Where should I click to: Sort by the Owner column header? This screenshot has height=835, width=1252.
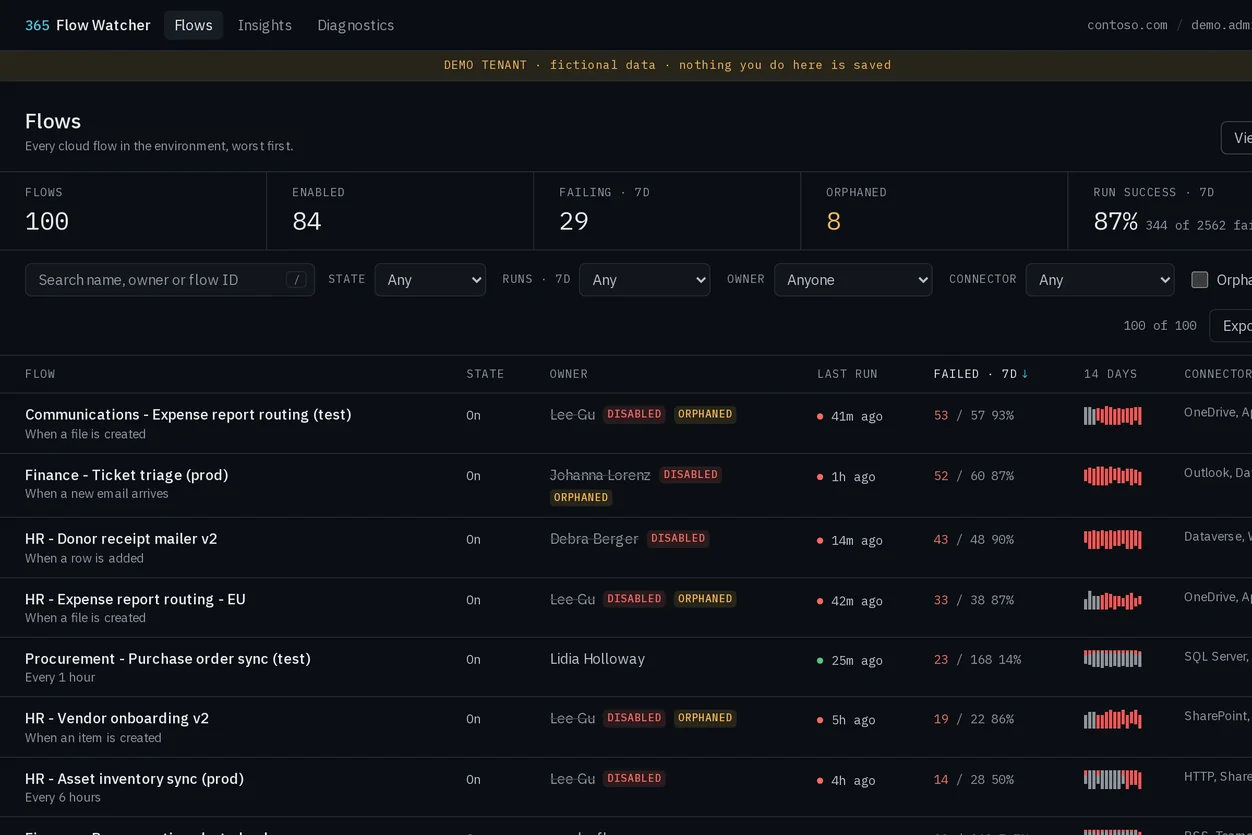[569, 374]
